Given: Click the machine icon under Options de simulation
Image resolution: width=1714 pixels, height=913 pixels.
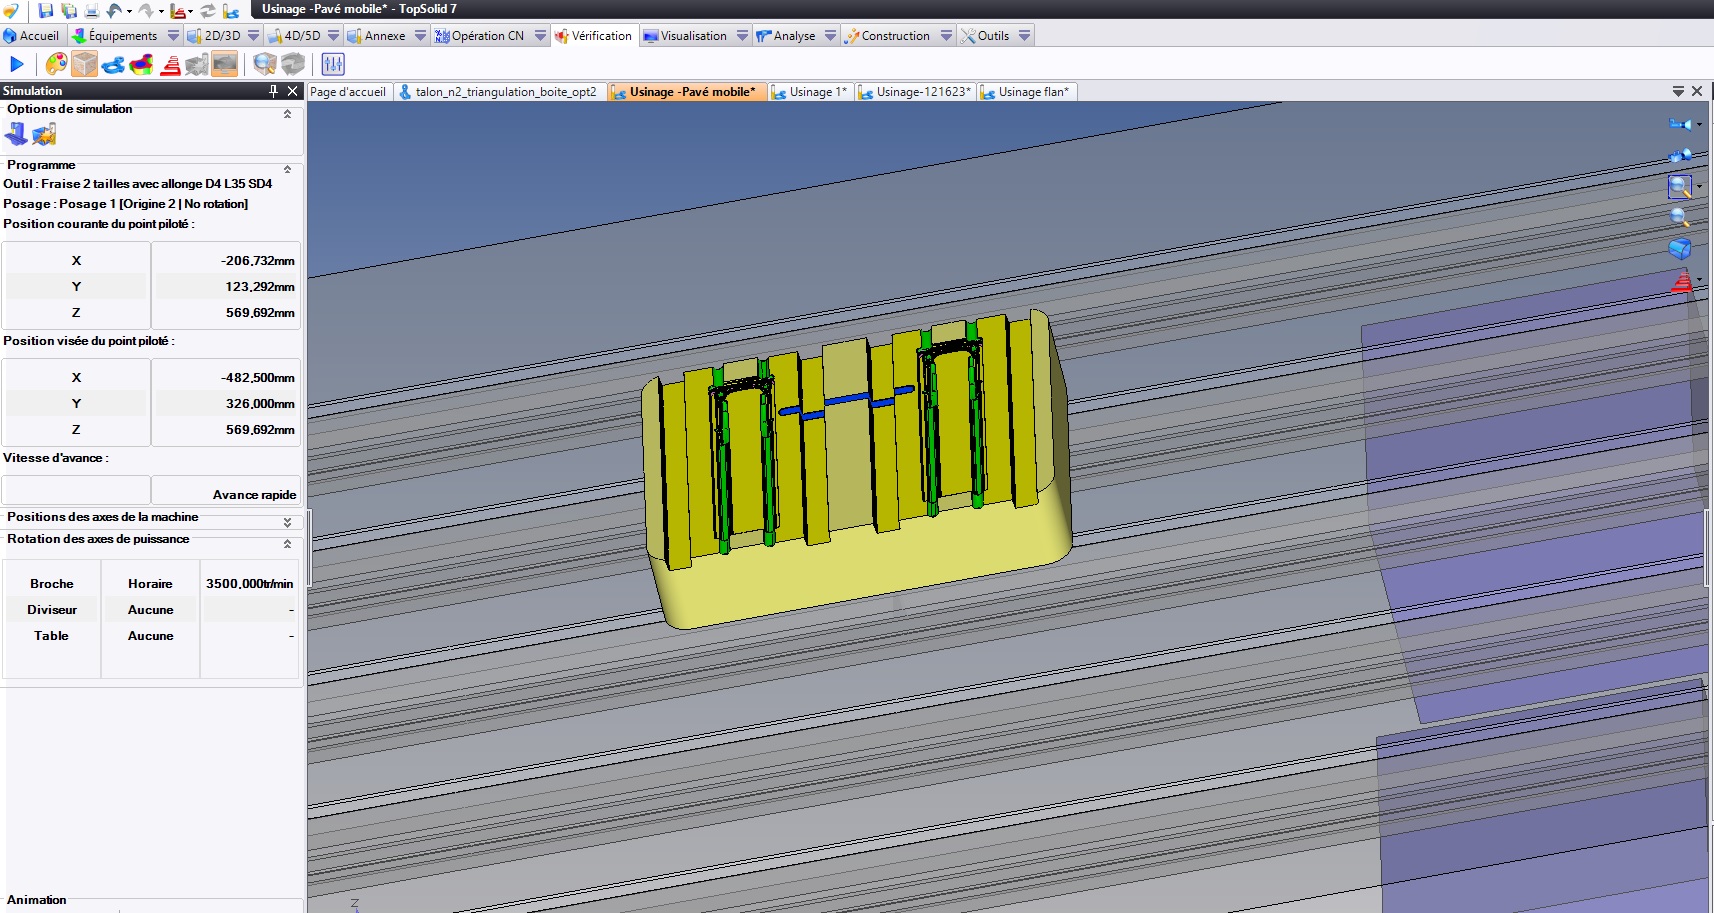Looking at the screenshot, I should [16, 134].
